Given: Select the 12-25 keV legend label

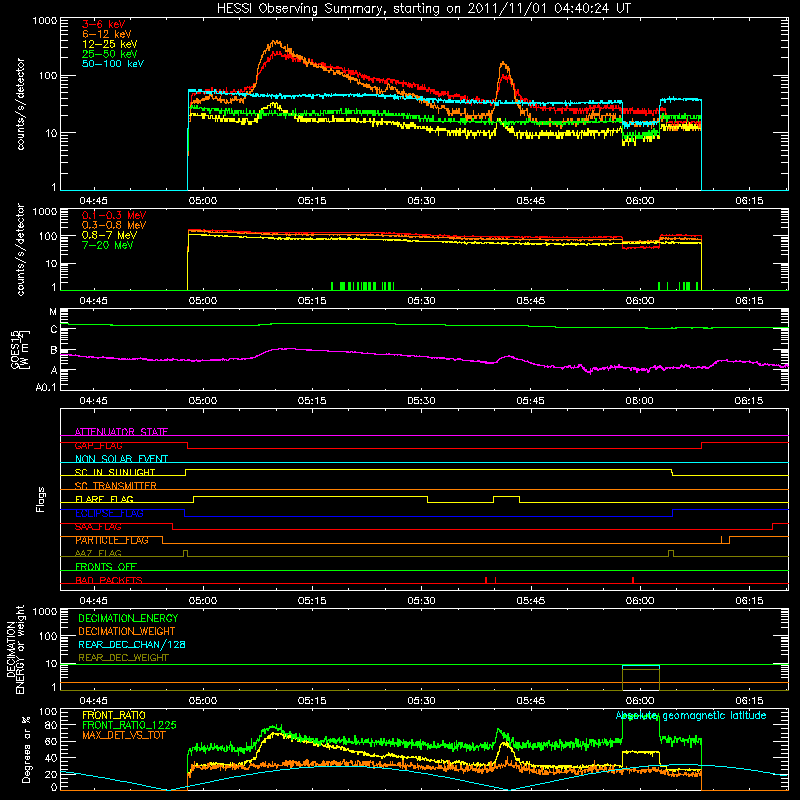Looking at the screenshot, I should (x=110, y=44).
